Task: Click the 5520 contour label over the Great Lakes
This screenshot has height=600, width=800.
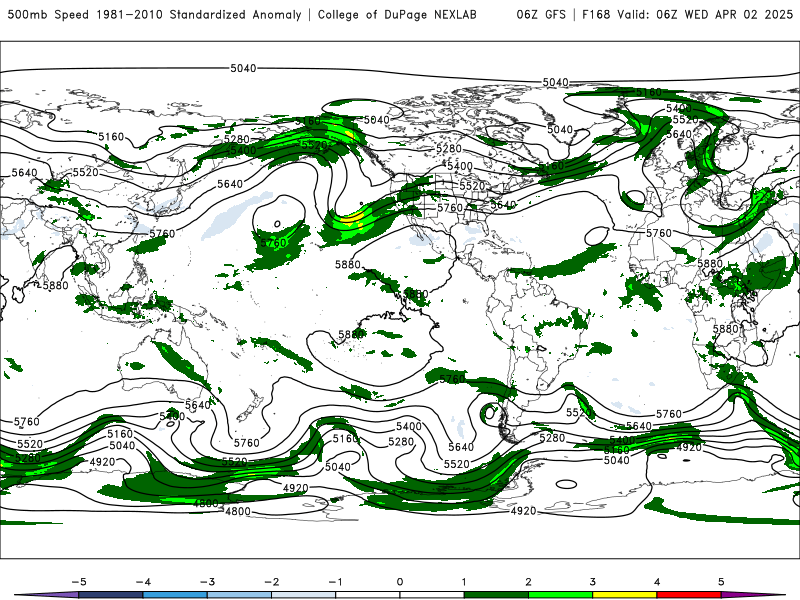Action: (x=472, y=186)
